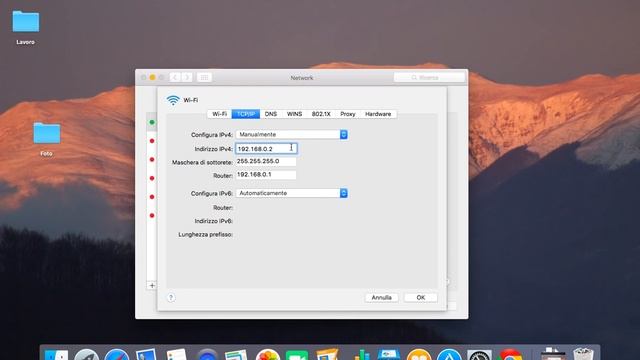Minimize Network window with yellow button

[x=152, y=77]
